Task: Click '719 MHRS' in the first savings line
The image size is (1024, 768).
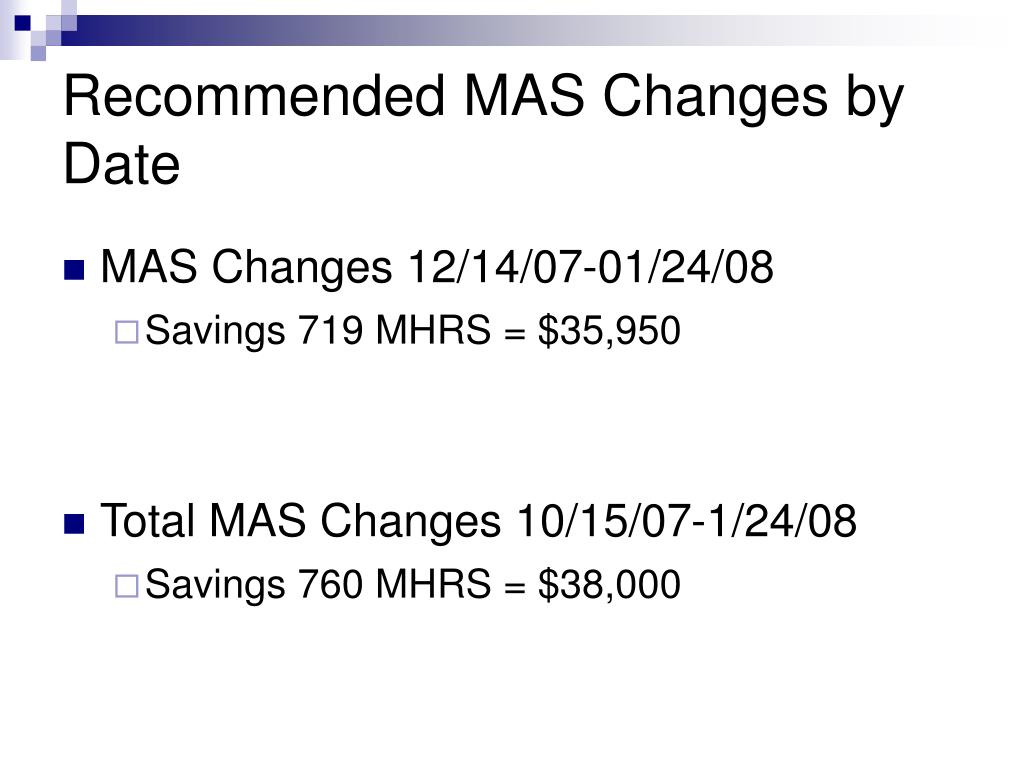Action: [x=394, y=330]
